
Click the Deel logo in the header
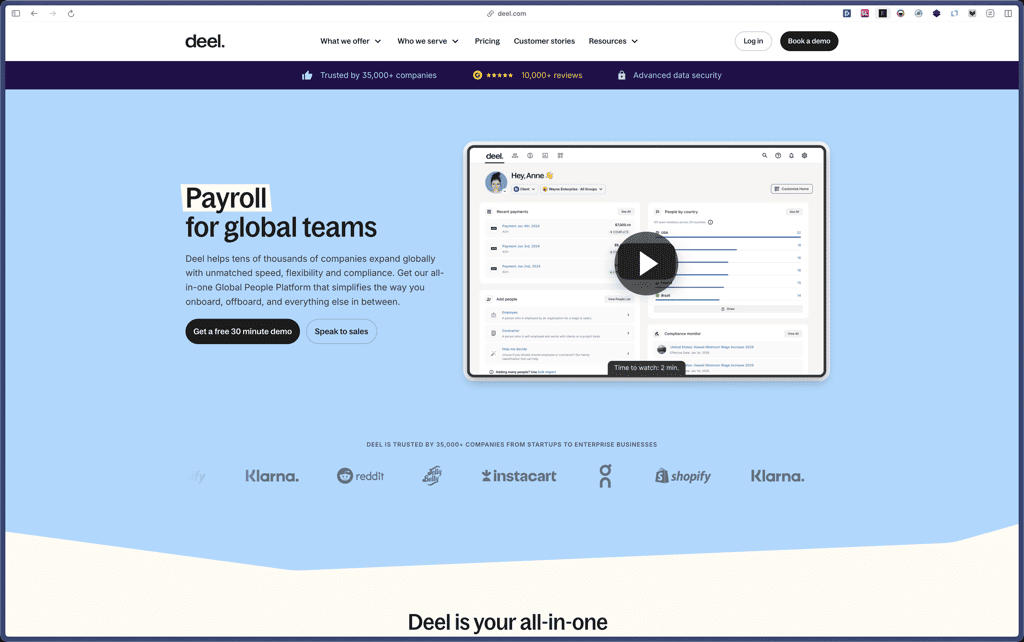[205, 41]
